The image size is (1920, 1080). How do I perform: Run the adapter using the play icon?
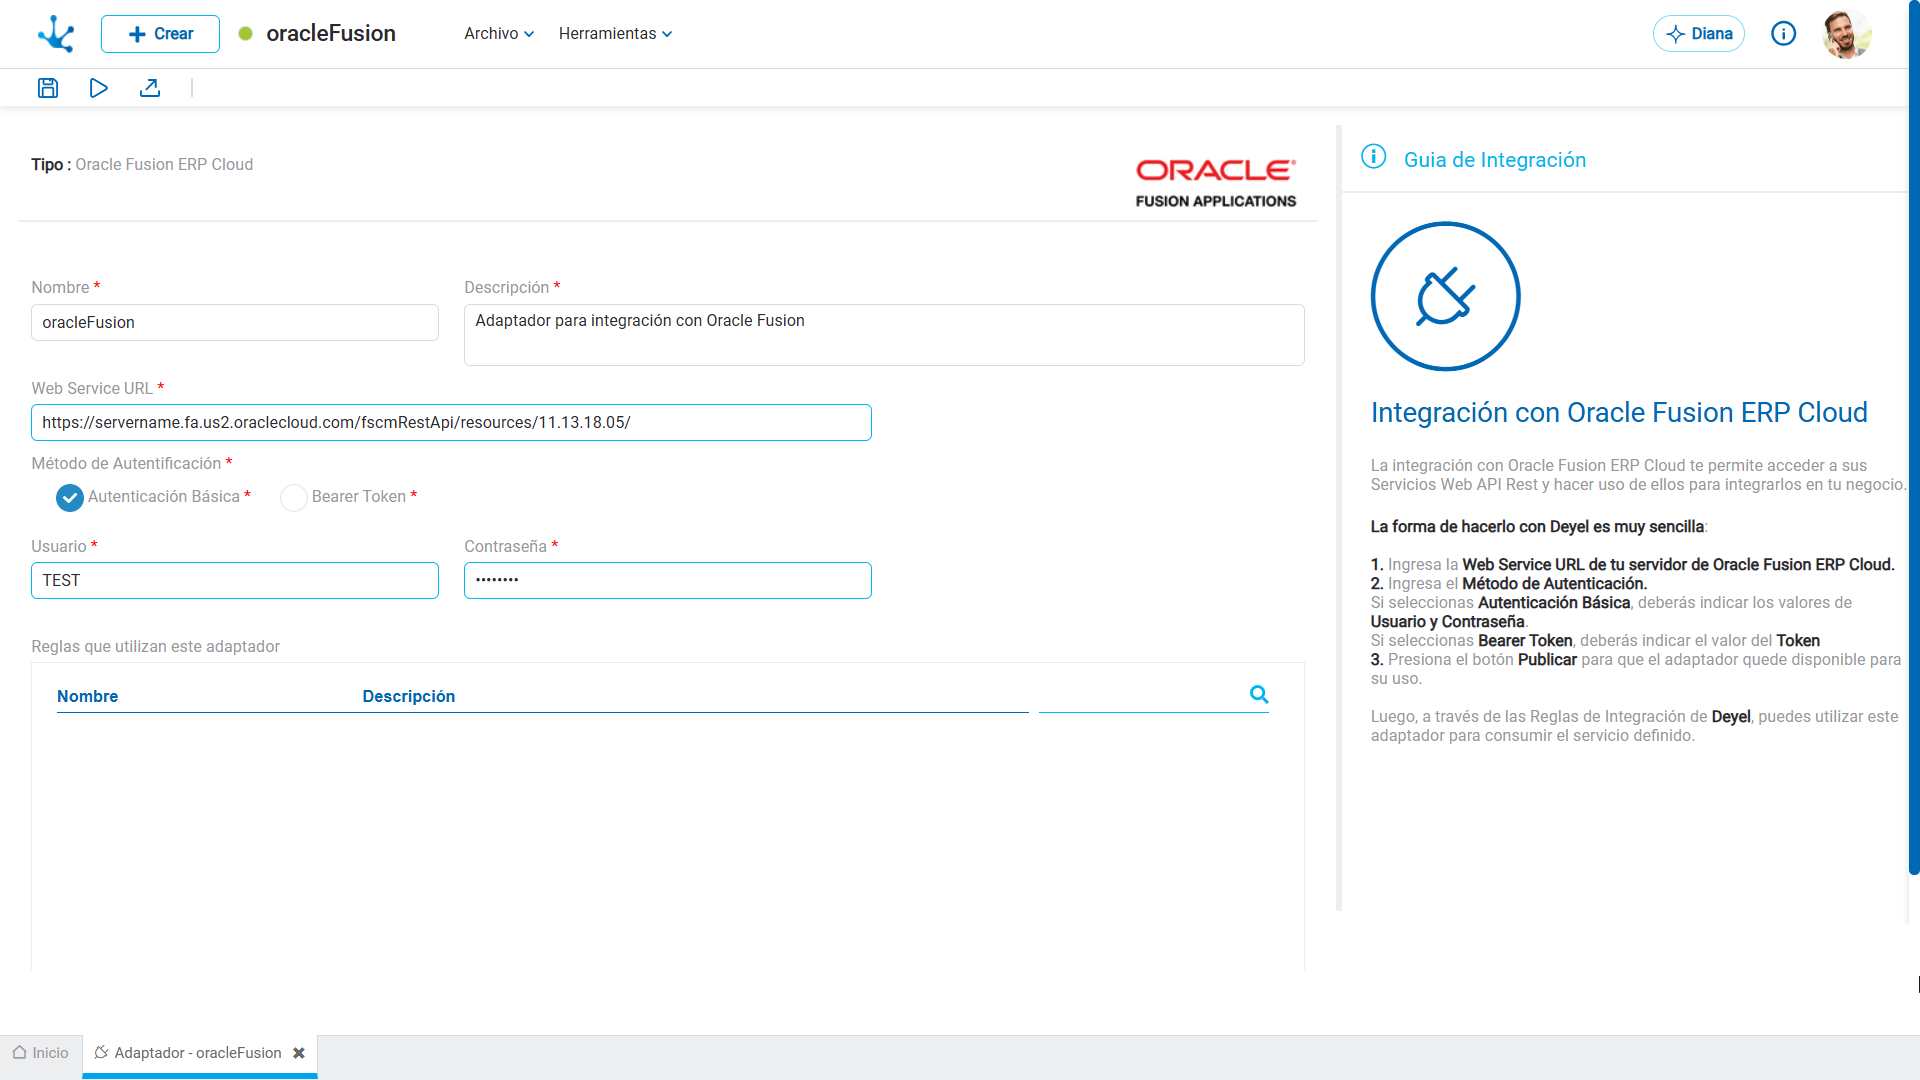(x=98, y=88)
